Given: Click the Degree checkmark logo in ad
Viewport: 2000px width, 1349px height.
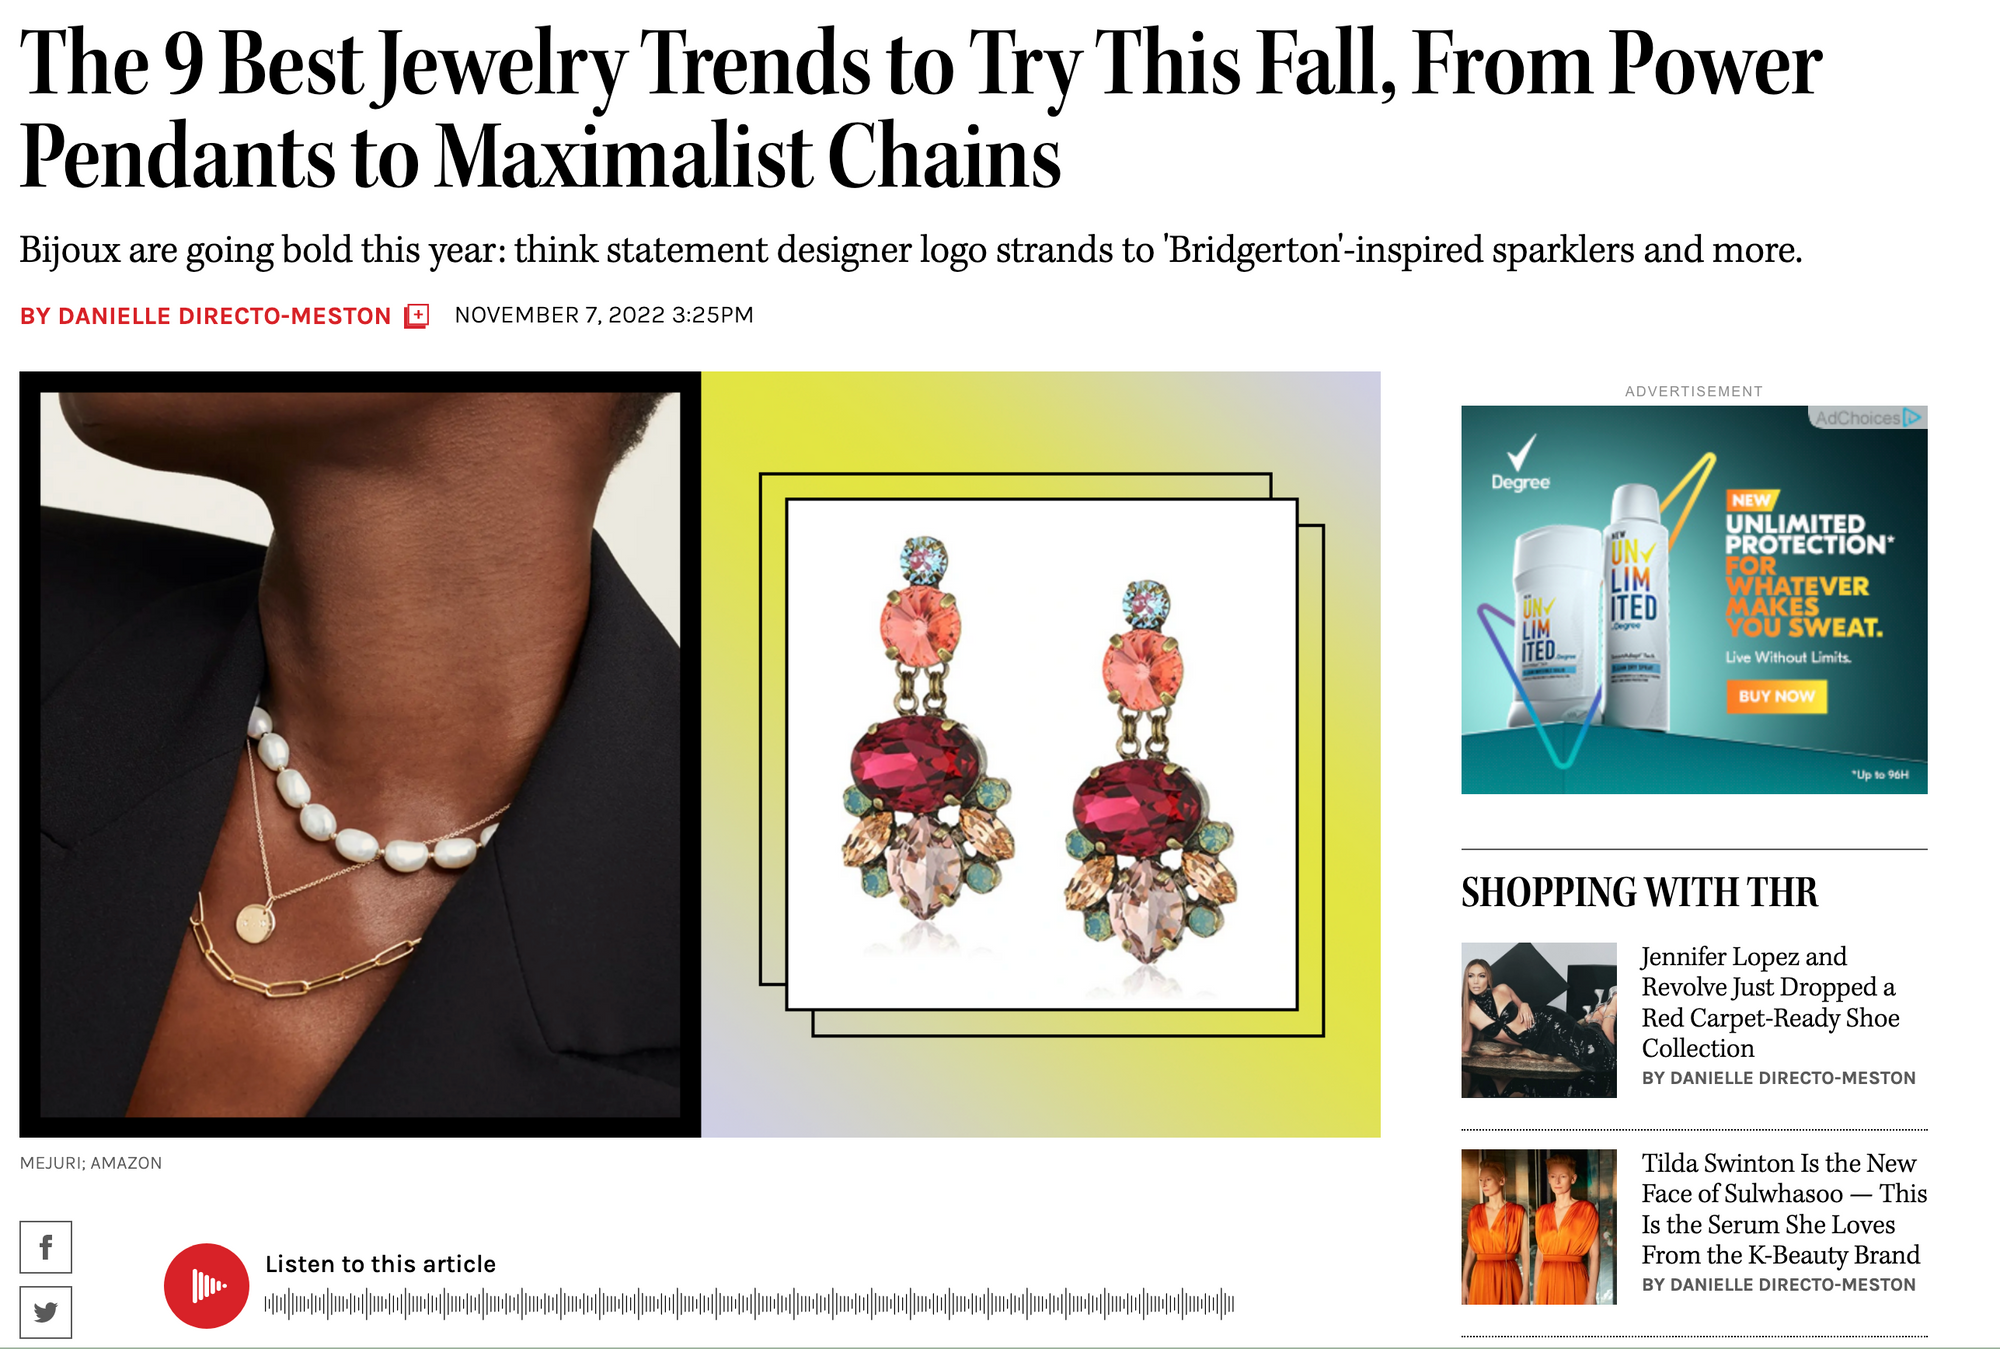Looking at the screenshot, I should click(x=1521, y=464).
